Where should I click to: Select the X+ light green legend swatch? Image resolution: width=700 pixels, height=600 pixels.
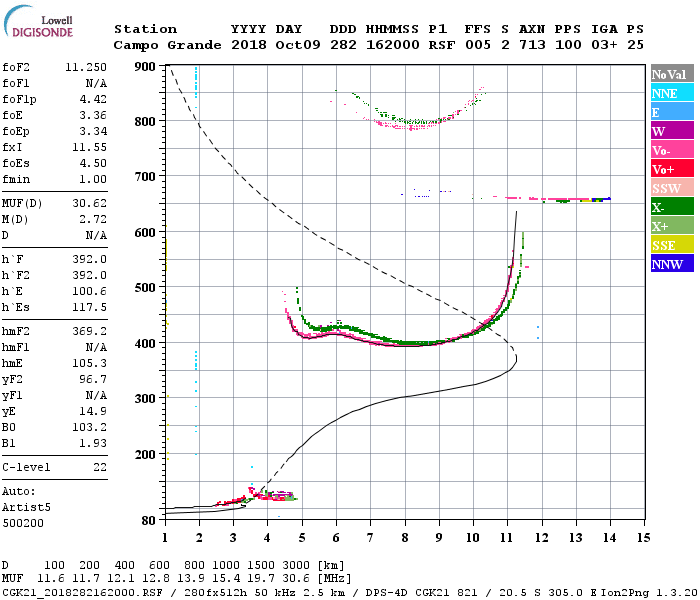pos(672,225)
